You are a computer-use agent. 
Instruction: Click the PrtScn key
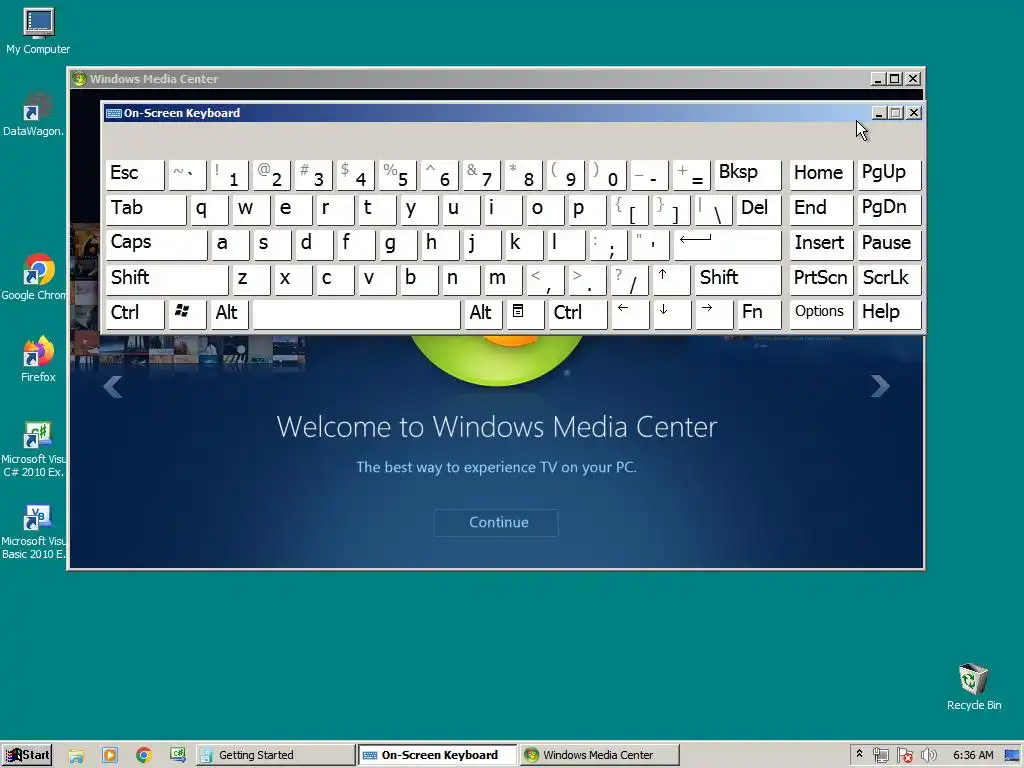click(822, 279)
